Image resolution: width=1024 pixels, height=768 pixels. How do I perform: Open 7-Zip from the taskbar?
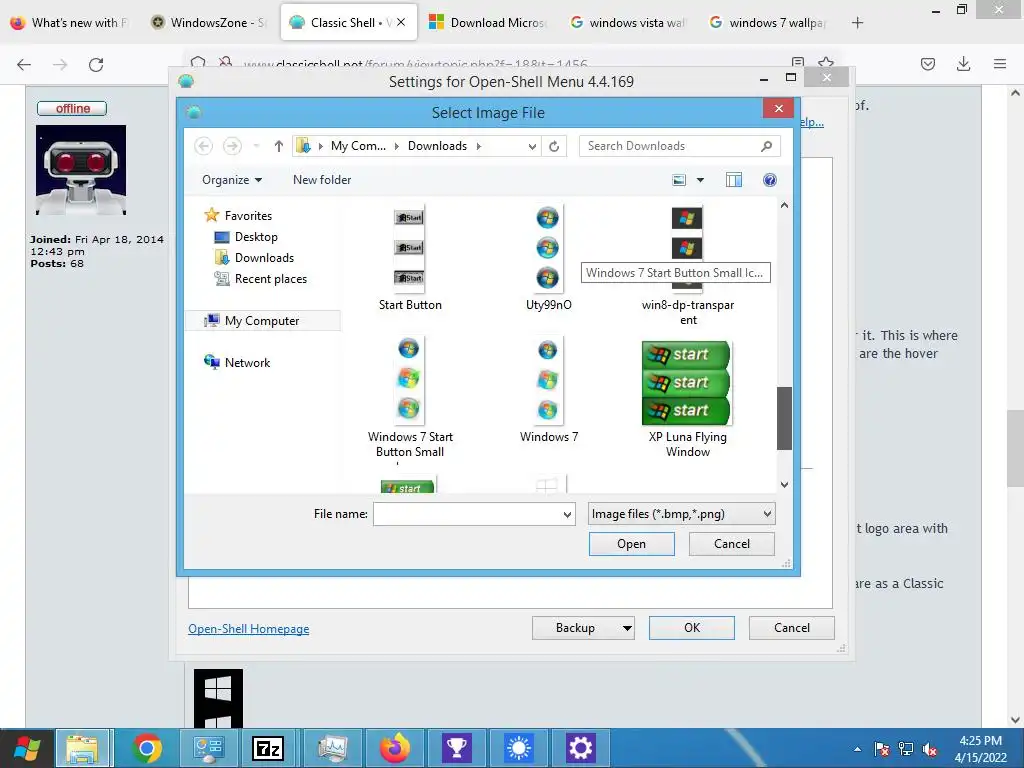click(268, 748)
